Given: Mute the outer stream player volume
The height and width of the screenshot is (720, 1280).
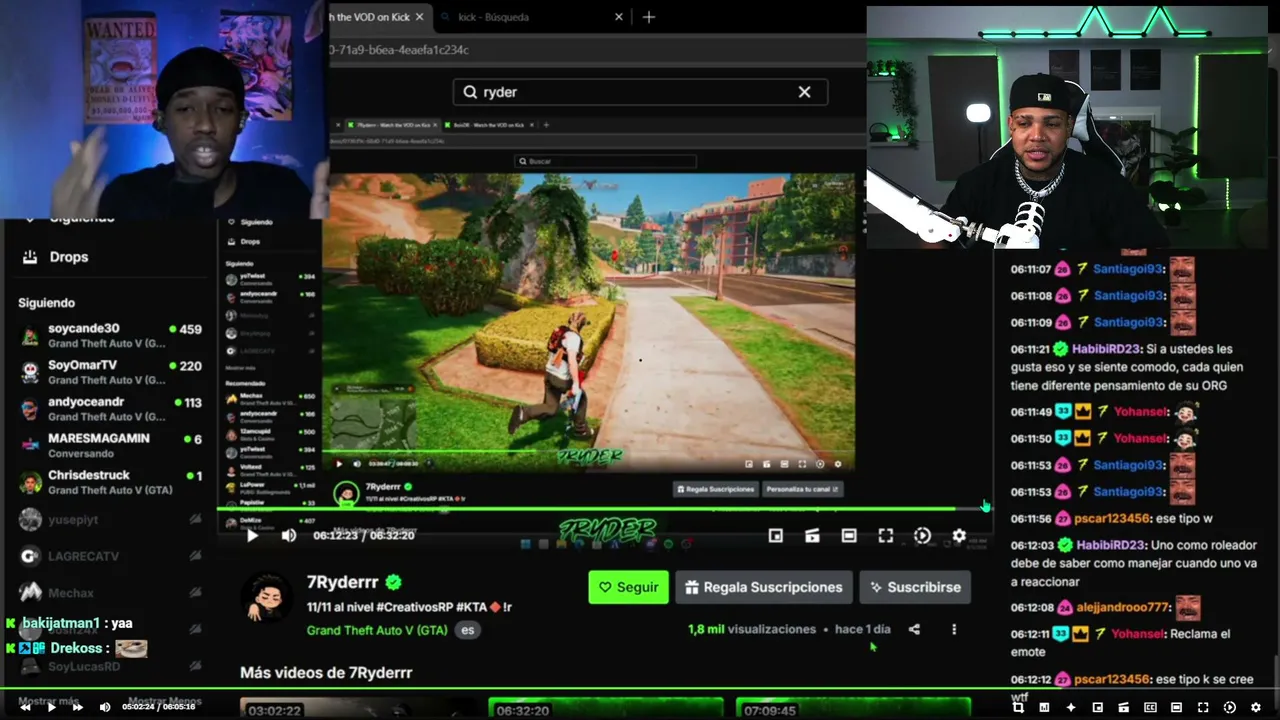Looking at the screenshot, I should coord(105,707).
